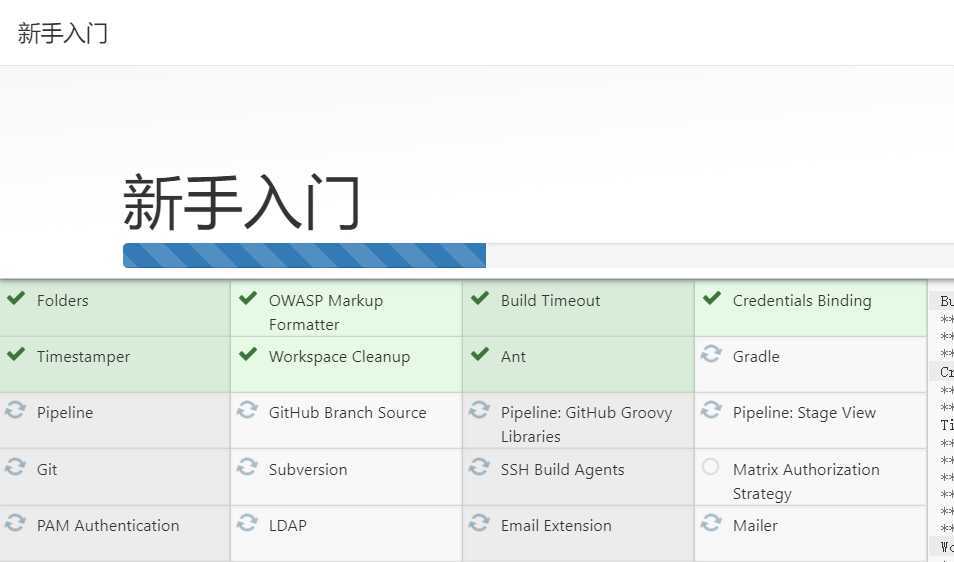
Task: Click the sync icon for PAM Authentication
Action: (x=15, y=523)
